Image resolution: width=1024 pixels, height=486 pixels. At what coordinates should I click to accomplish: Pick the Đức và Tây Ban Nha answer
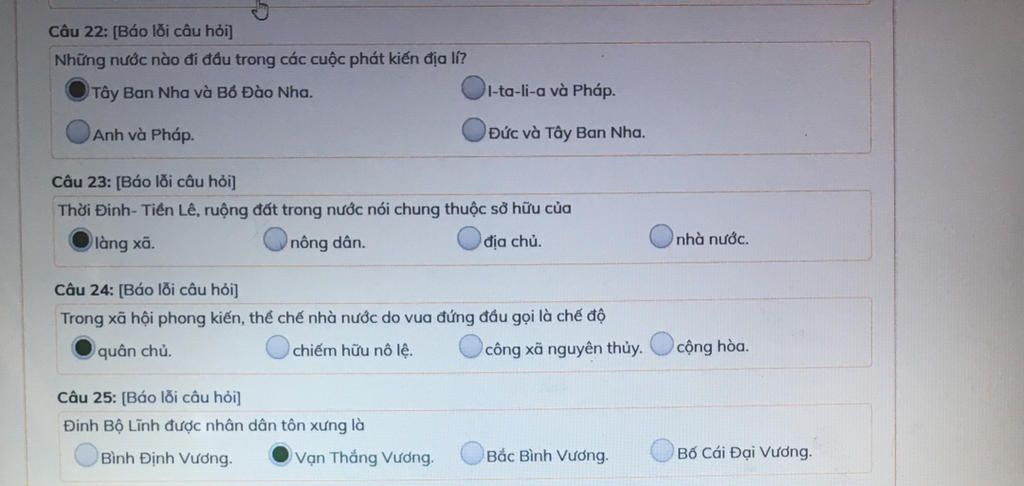coord(474,129)
